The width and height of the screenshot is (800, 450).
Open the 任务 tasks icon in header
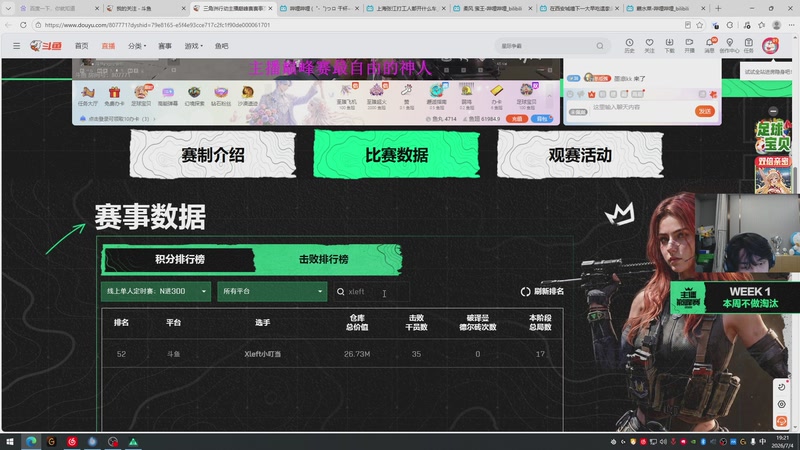[x=748, y=45]
